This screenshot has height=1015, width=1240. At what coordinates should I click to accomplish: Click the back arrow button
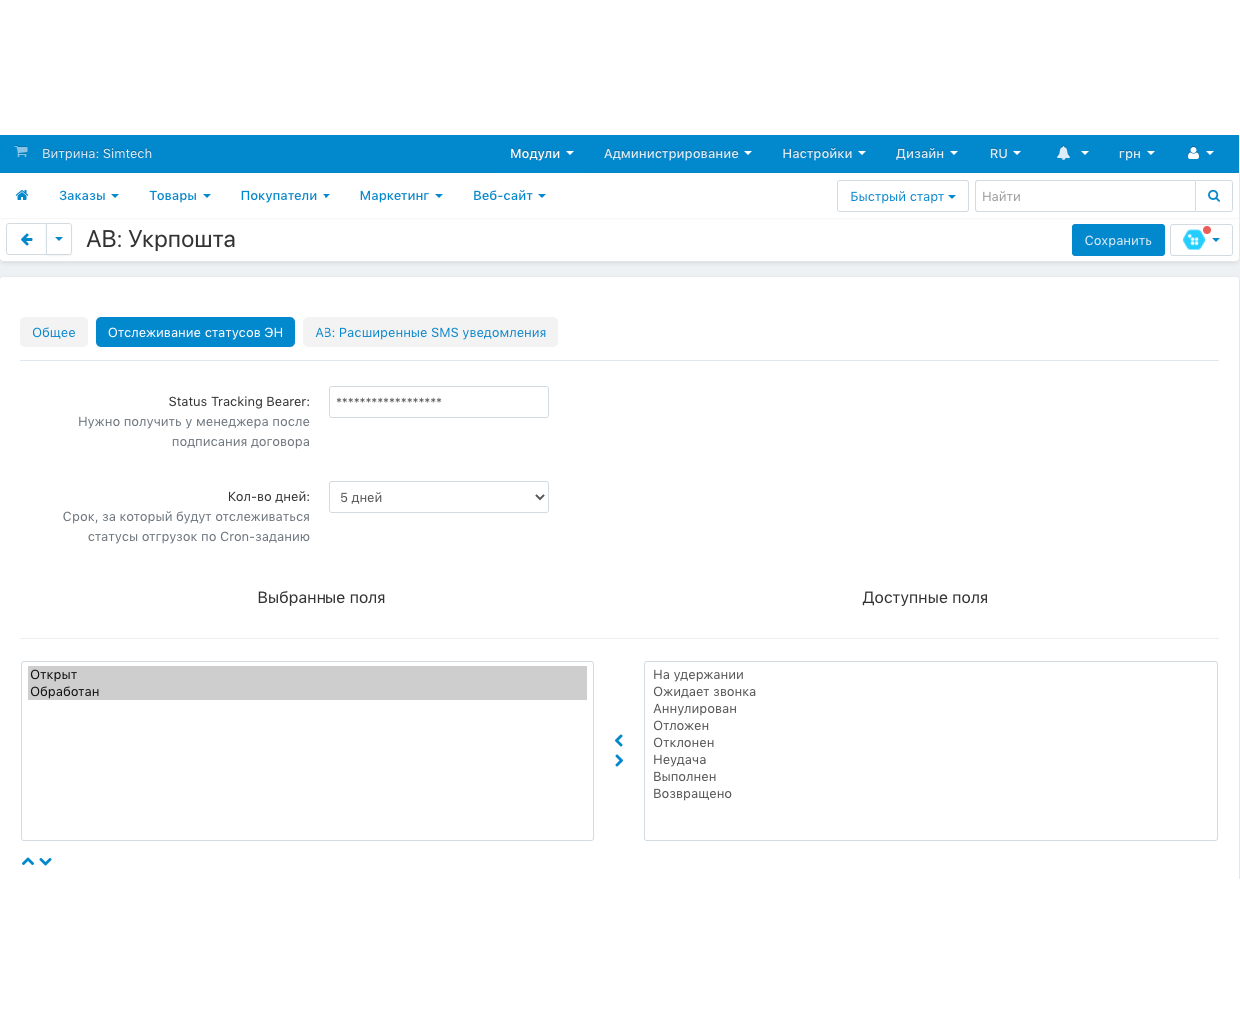click(x=27, y=240)
